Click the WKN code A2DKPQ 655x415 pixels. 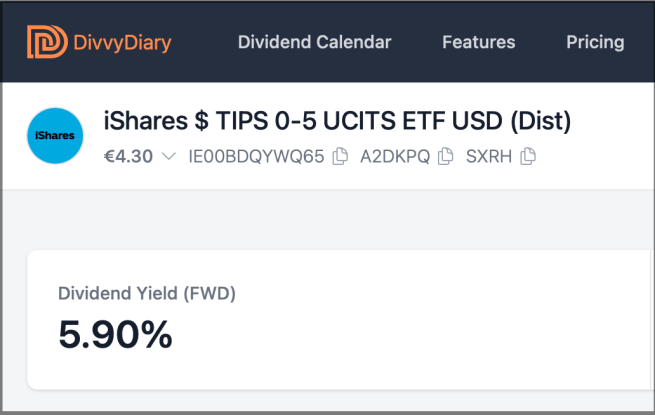click(x=396, y=156)
